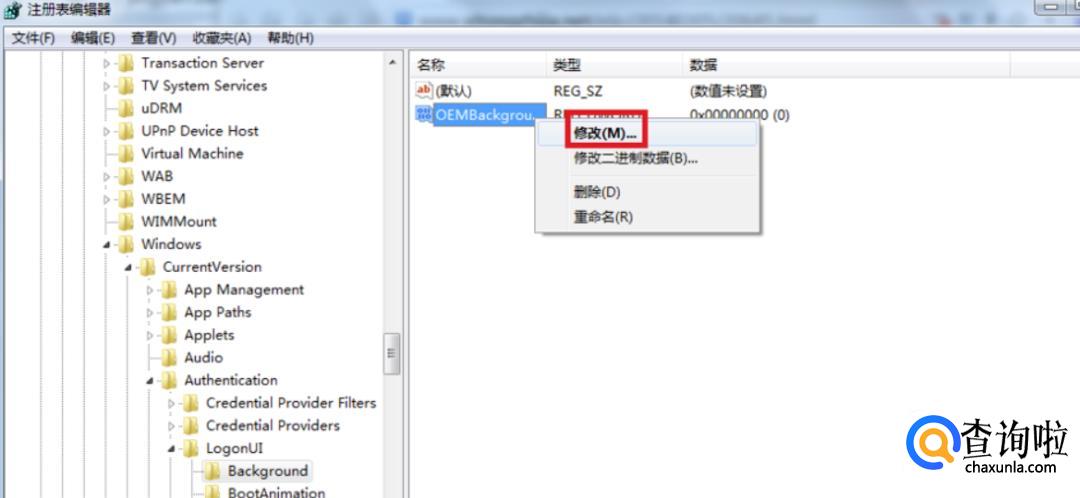Open the 收藏夹(A) menu
This screenshot has width=1080, height=498.
click(222, 38)
